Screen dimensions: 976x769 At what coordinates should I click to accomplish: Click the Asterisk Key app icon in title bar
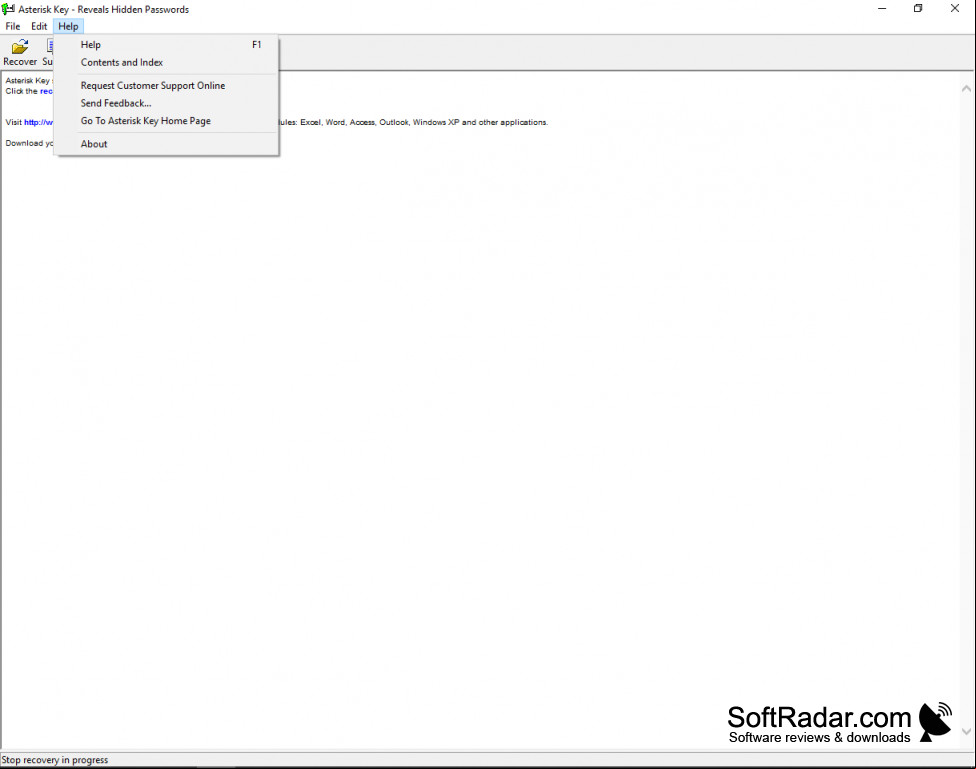click(x=8, y=9)
